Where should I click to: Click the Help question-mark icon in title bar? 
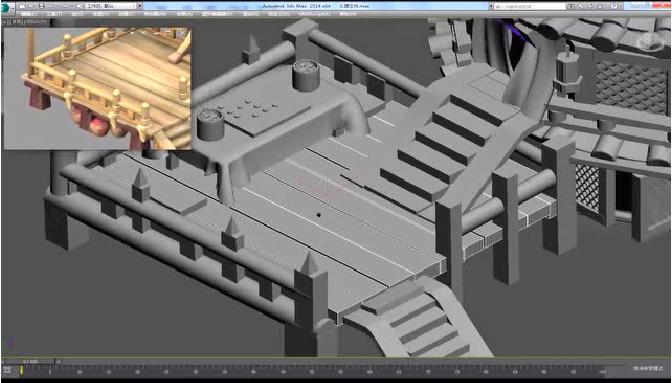pos(614,6)
